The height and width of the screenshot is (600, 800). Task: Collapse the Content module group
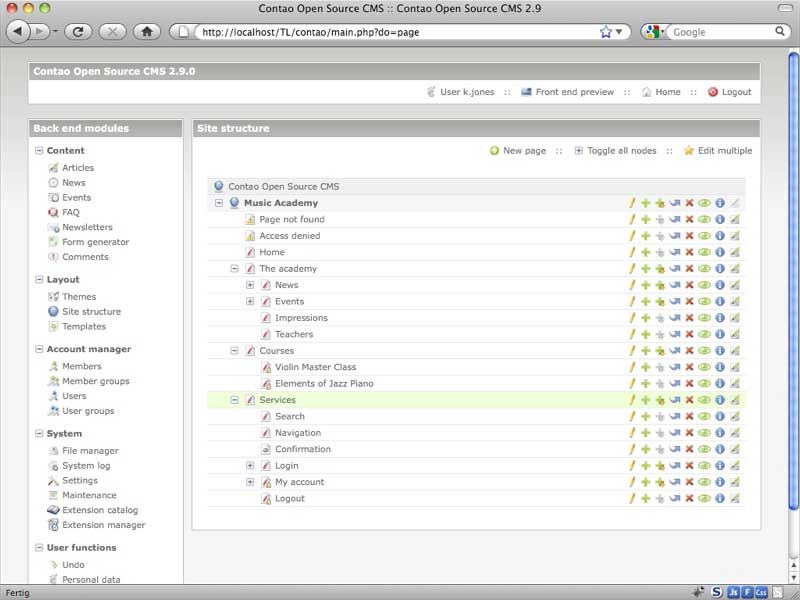pos(39,151)
